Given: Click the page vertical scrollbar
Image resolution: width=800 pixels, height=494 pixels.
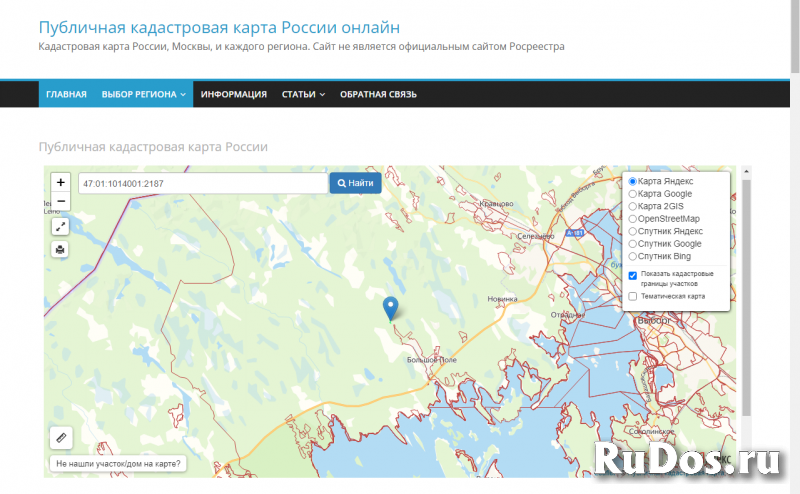Looking at the screenshot, I should pyautogui.click(x=795, y=36).
